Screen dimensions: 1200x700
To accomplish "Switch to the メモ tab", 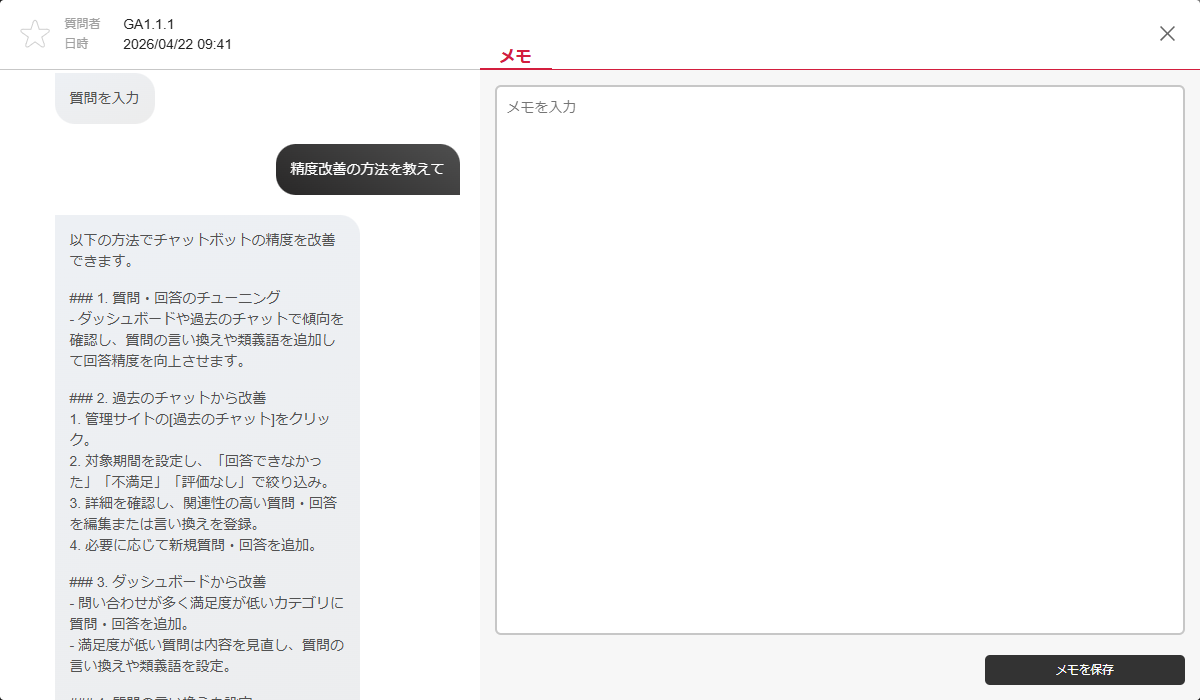I will click(x=515, y=56).
